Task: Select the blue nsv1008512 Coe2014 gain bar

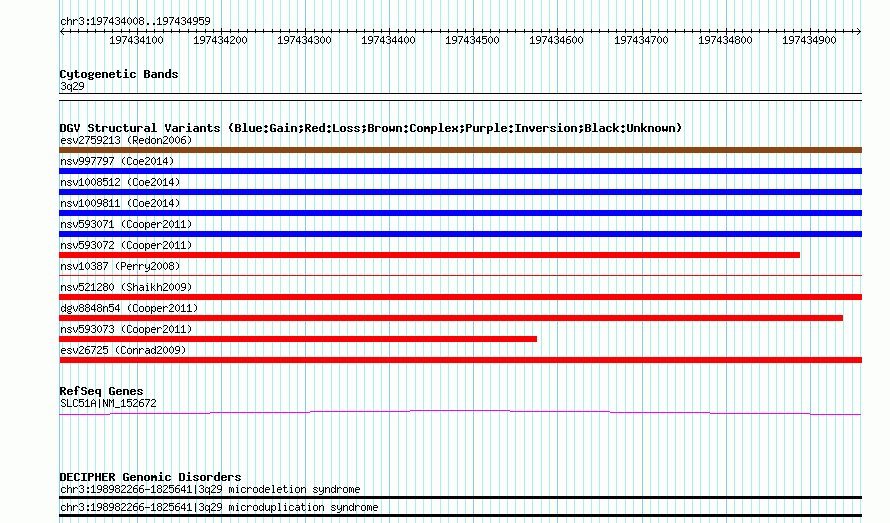Action: pos(460,192)
